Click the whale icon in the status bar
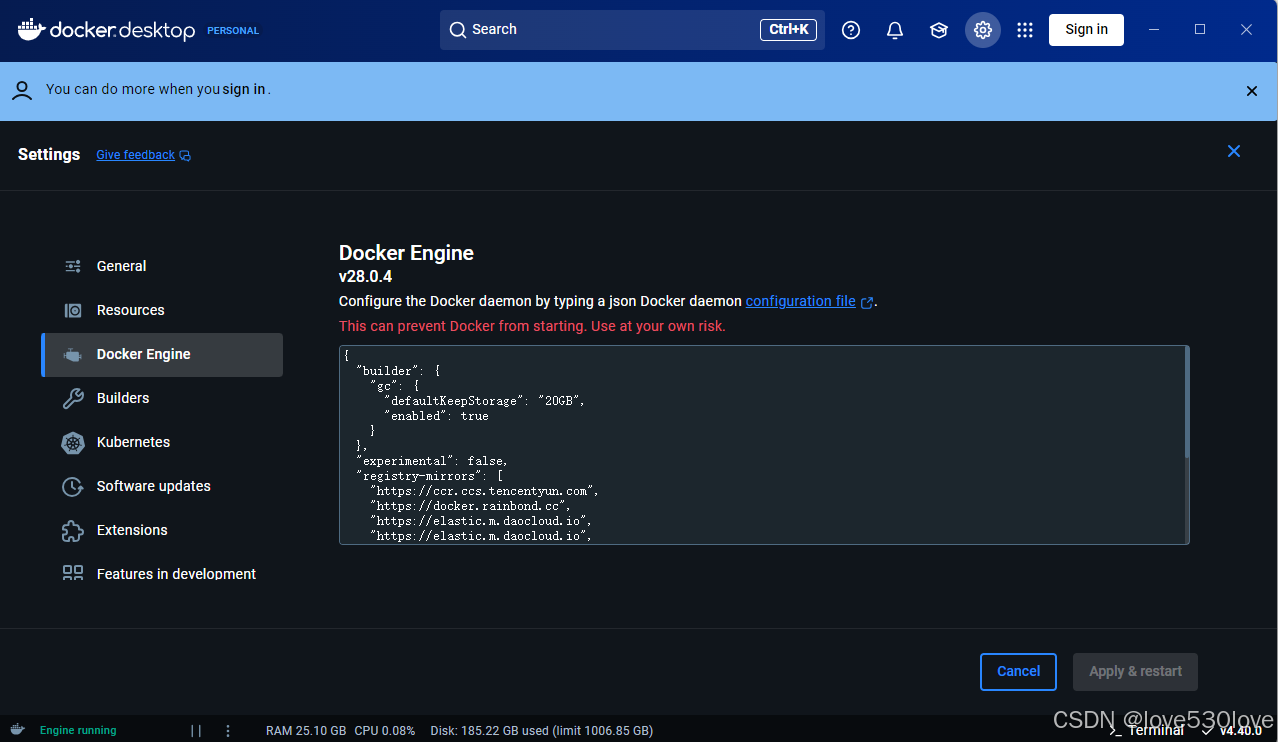 (18, 730)
